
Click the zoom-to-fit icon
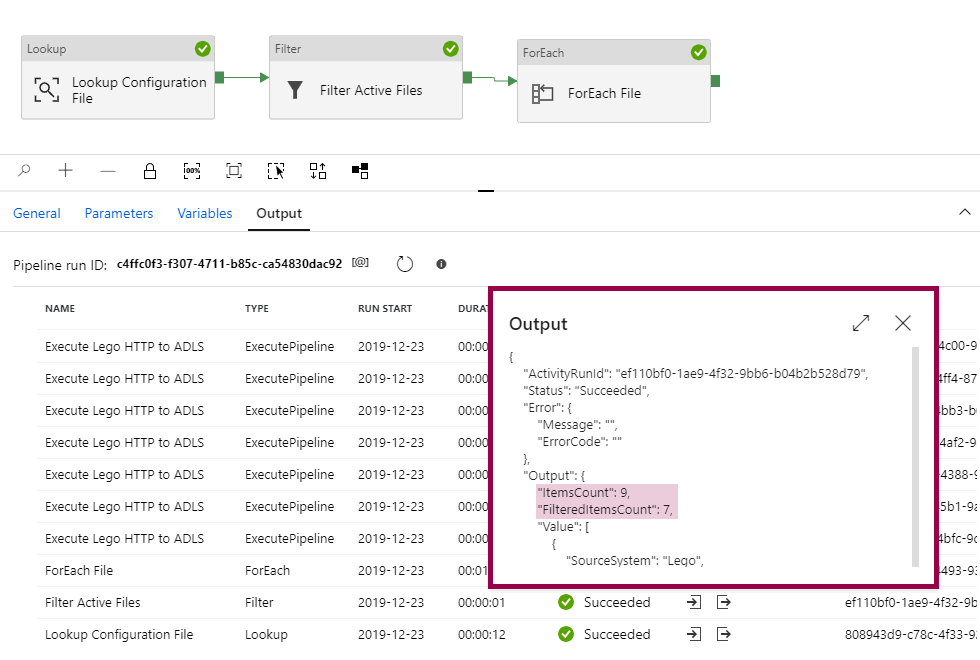pos(234,171)
